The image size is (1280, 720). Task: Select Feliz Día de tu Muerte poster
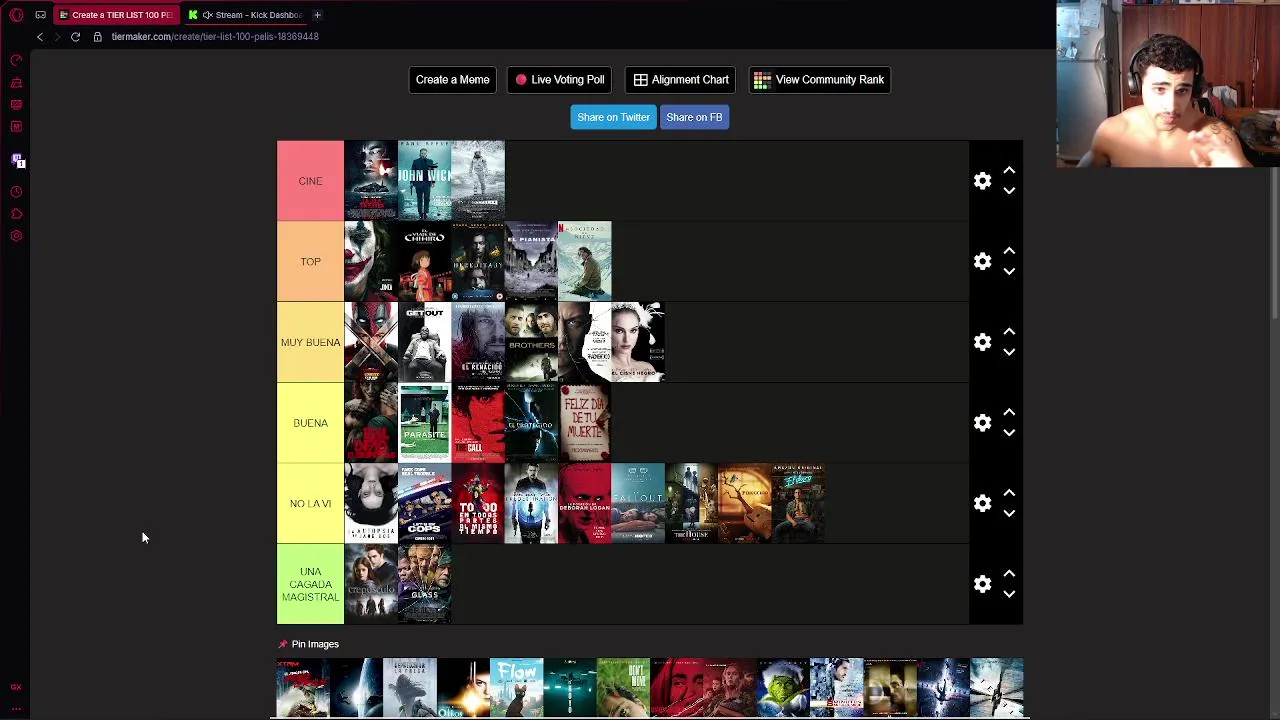click(585, 423)
